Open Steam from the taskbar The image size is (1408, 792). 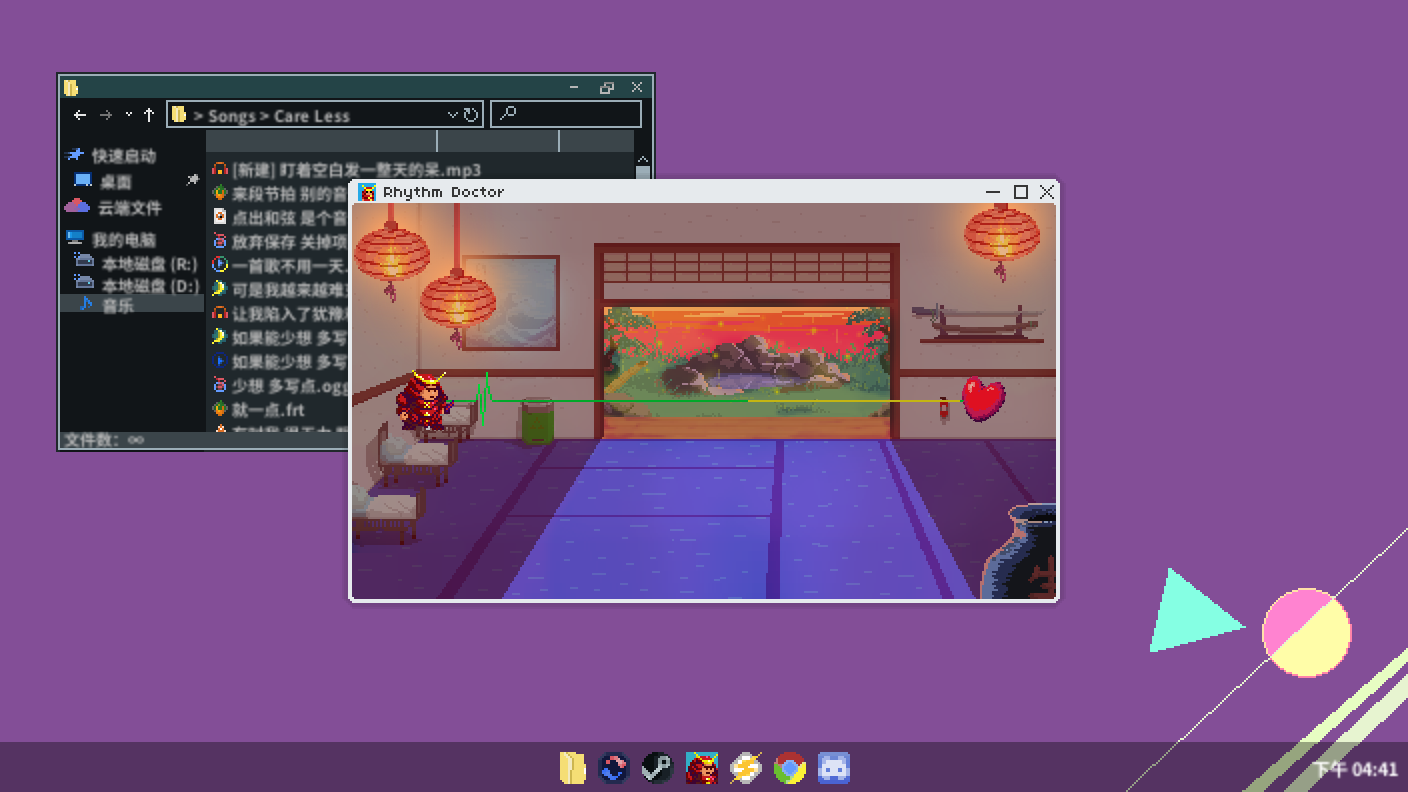coord(657,768)
